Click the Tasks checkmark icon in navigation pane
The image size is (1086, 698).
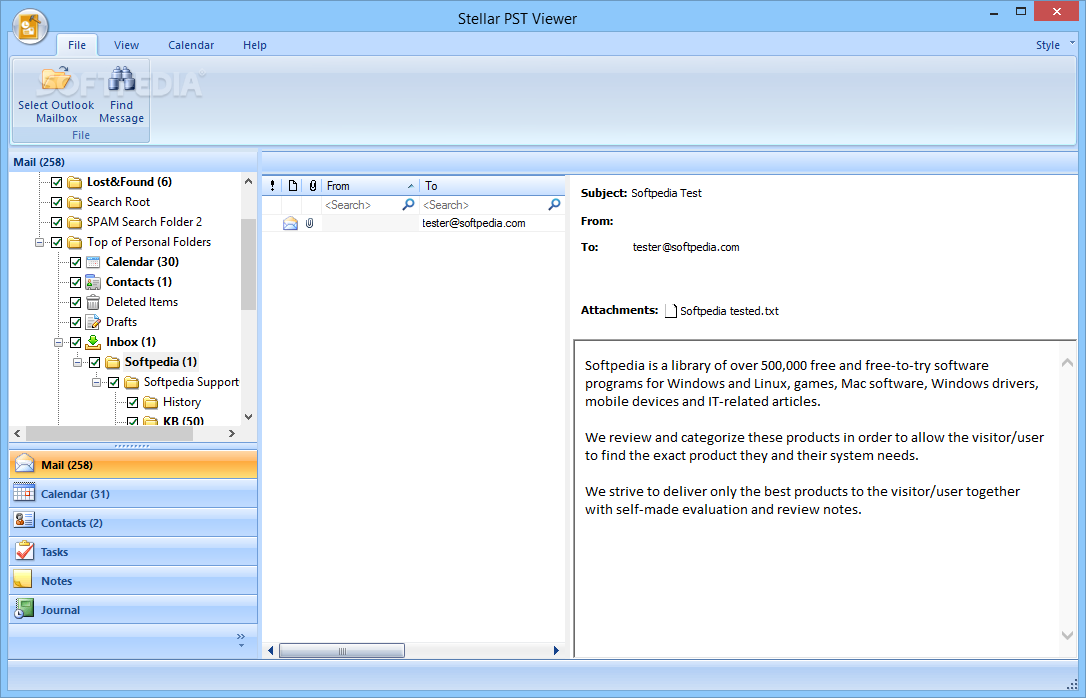[x=24, y=551]
